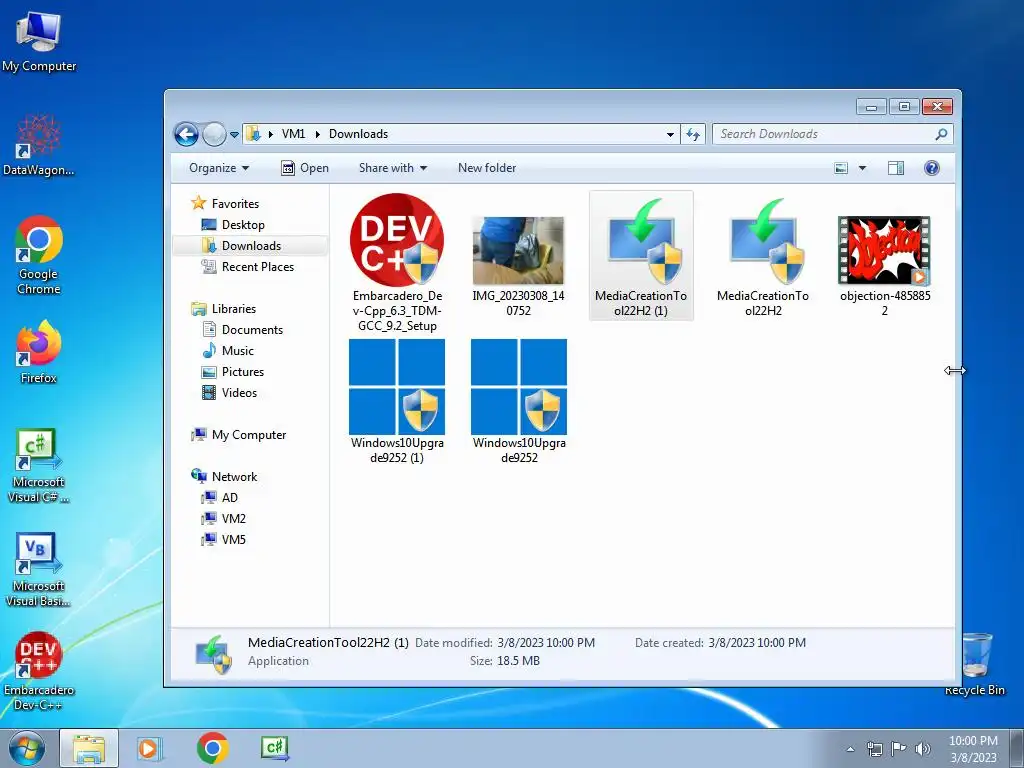The width and height of the screenshot is (1024, 768).
Task: Select the Recycle Bin desktop icon
Action: [x=975, y=664]
